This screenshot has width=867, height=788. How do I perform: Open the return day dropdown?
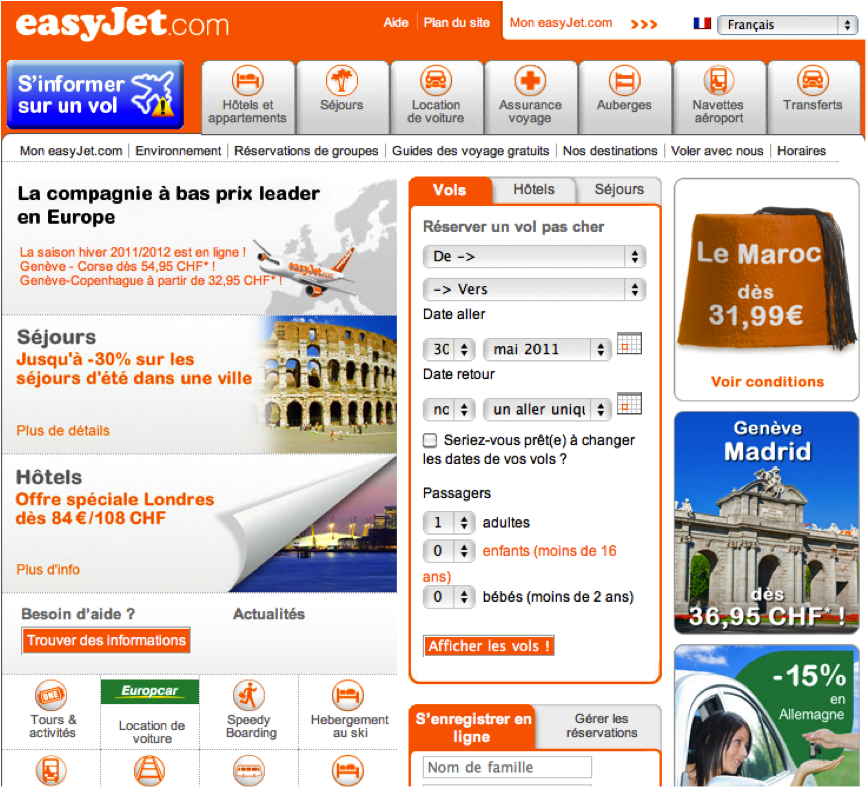point(449,409)
